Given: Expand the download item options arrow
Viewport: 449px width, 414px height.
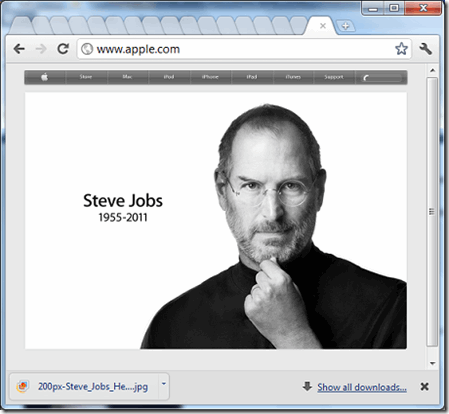Looking at the screenshot, I should click(164, 384).
